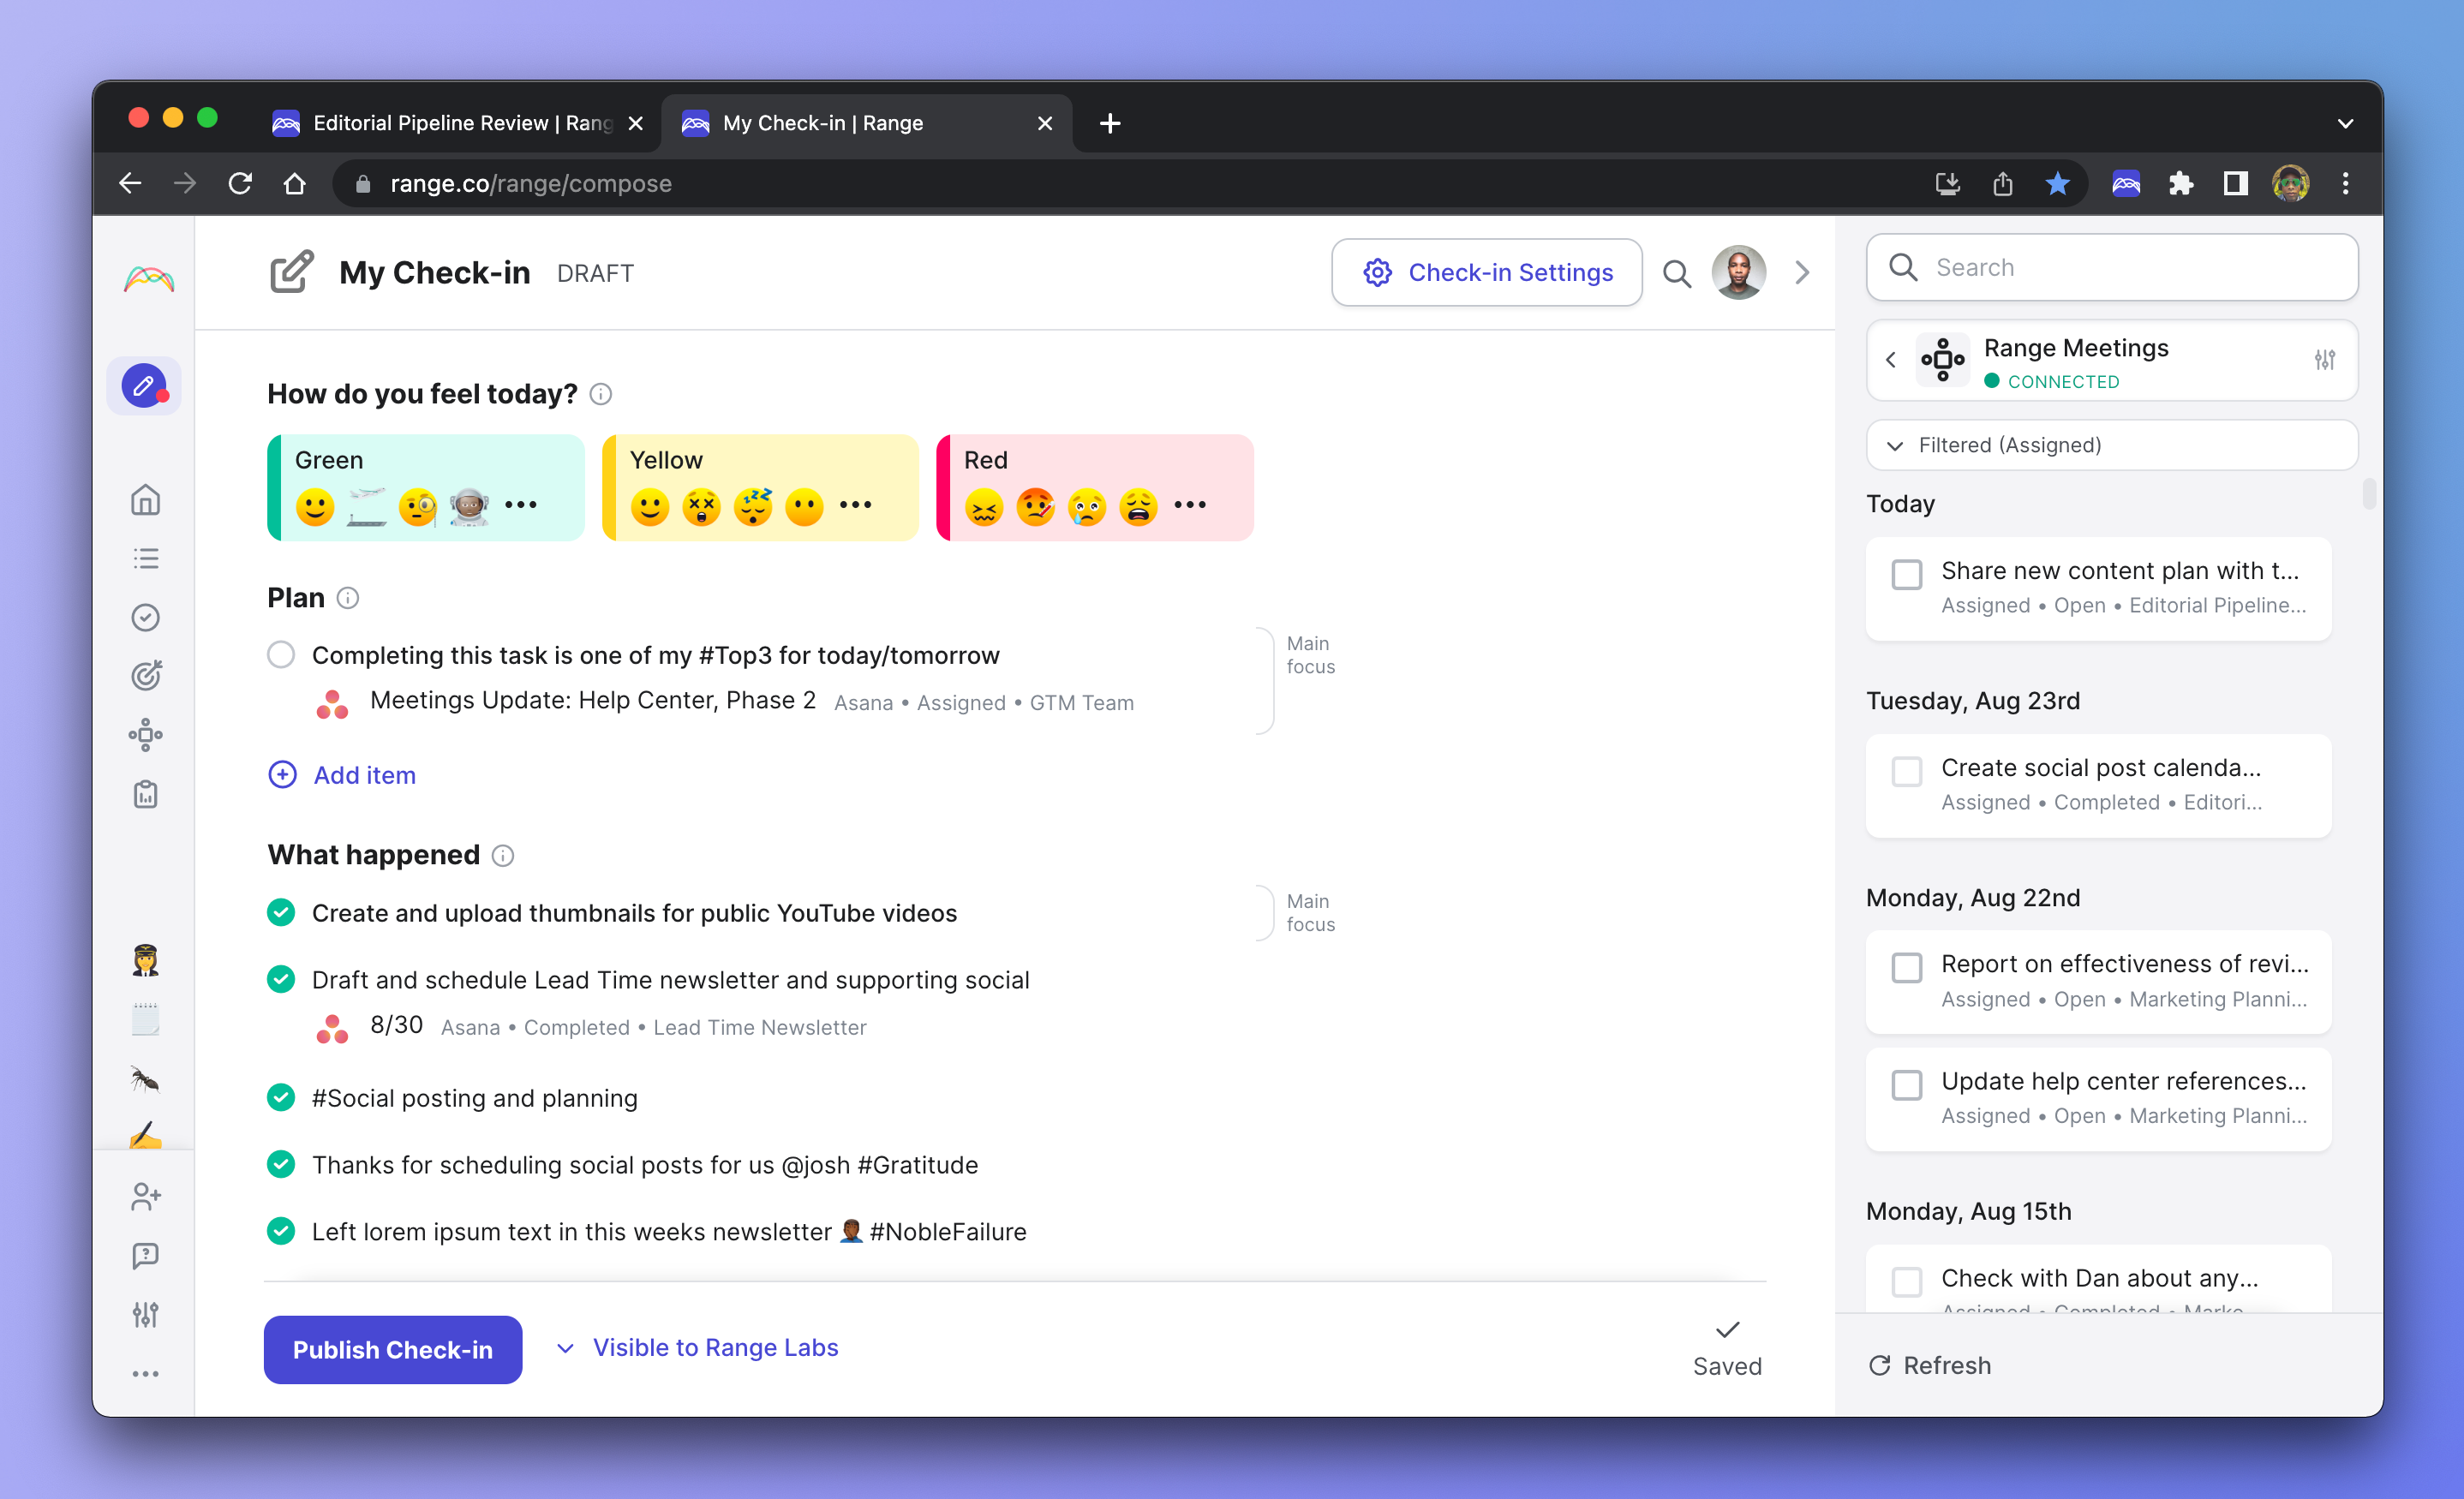Open the Goals target icon in the sidebar
The width and height of the screenshot is (2464, 1499).
pos(145,676)
